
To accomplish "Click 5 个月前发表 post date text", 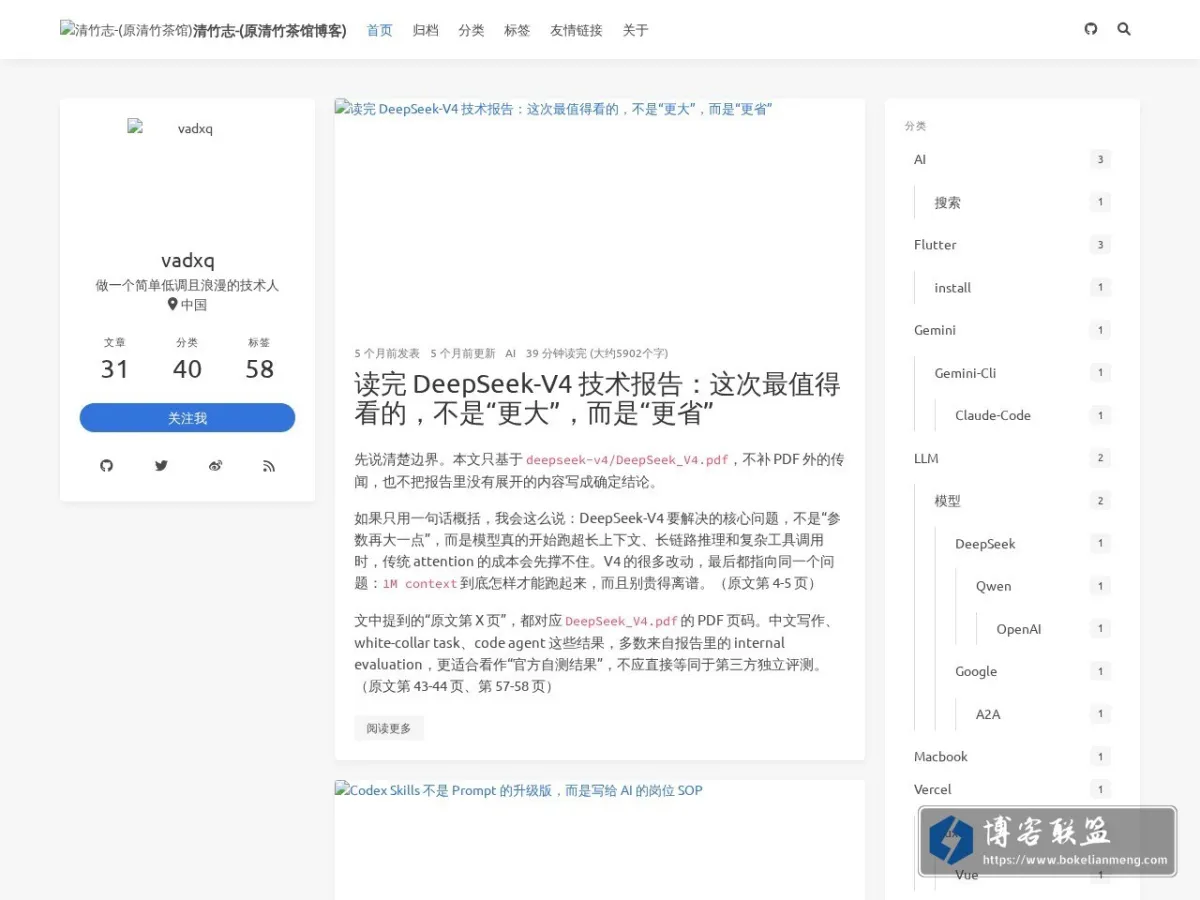I will [x=387, y=353].
